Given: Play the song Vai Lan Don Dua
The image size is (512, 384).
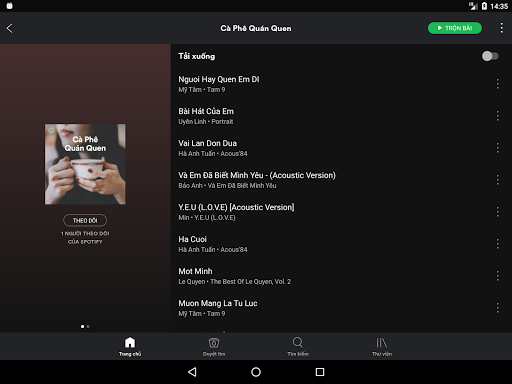Looking at the screenshot, I should 333,148.
